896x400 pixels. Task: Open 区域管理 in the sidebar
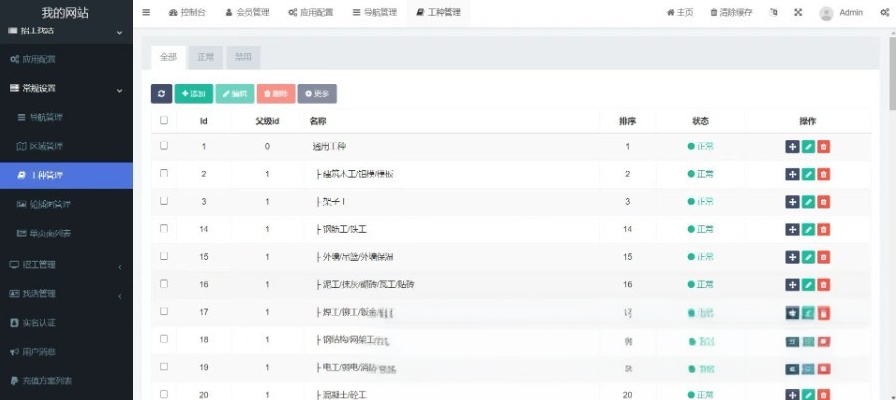pyautogui.click(x=66, y=147)
